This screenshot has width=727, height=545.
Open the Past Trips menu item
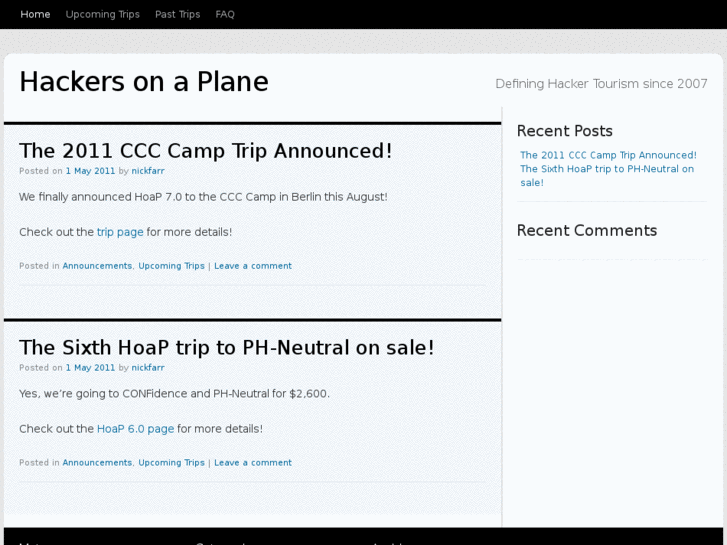click(177, 14)
